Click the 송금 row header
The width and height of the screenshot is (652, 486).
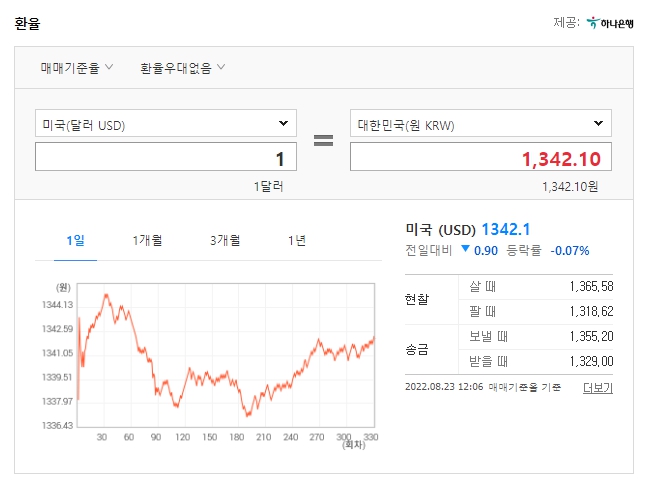[417, 349]
